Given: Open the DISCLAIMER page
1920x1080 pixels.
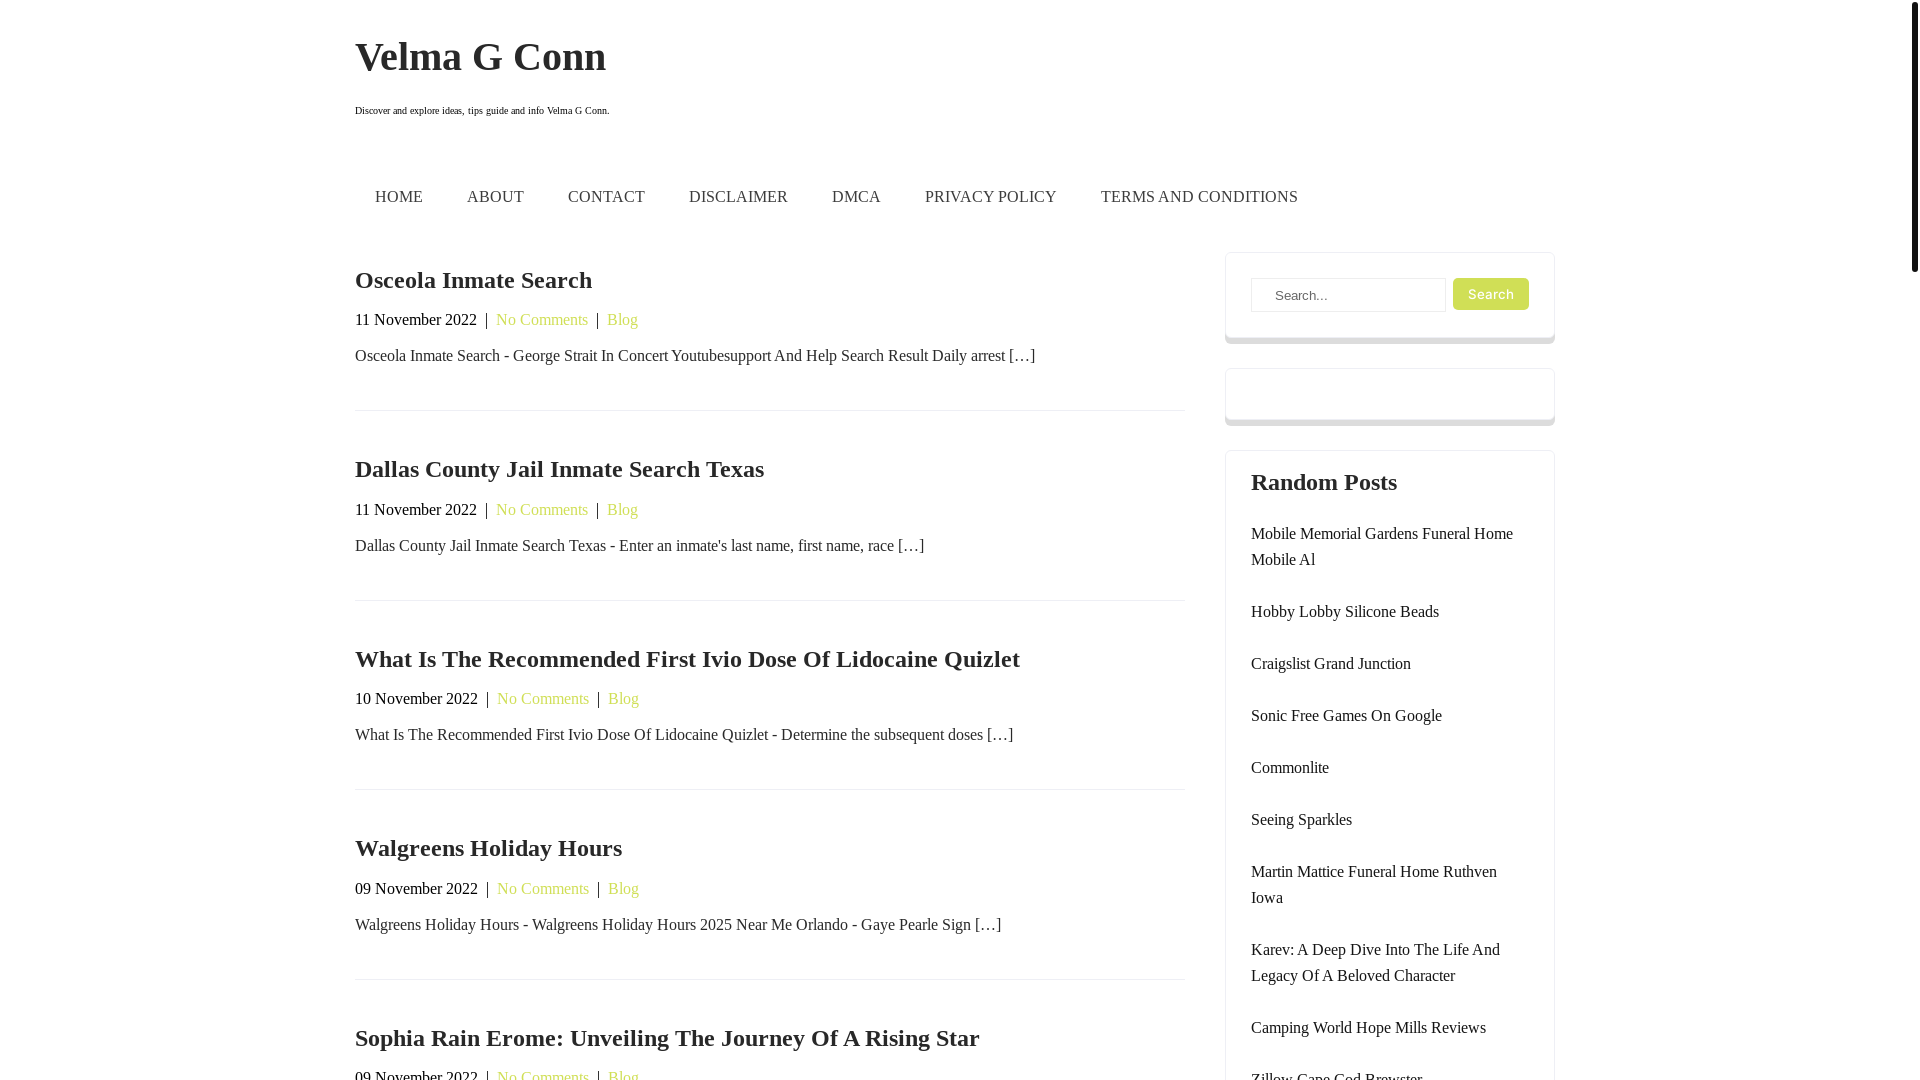Looking at the screenshot, I should pyautogui.click(x=738, y=197).
